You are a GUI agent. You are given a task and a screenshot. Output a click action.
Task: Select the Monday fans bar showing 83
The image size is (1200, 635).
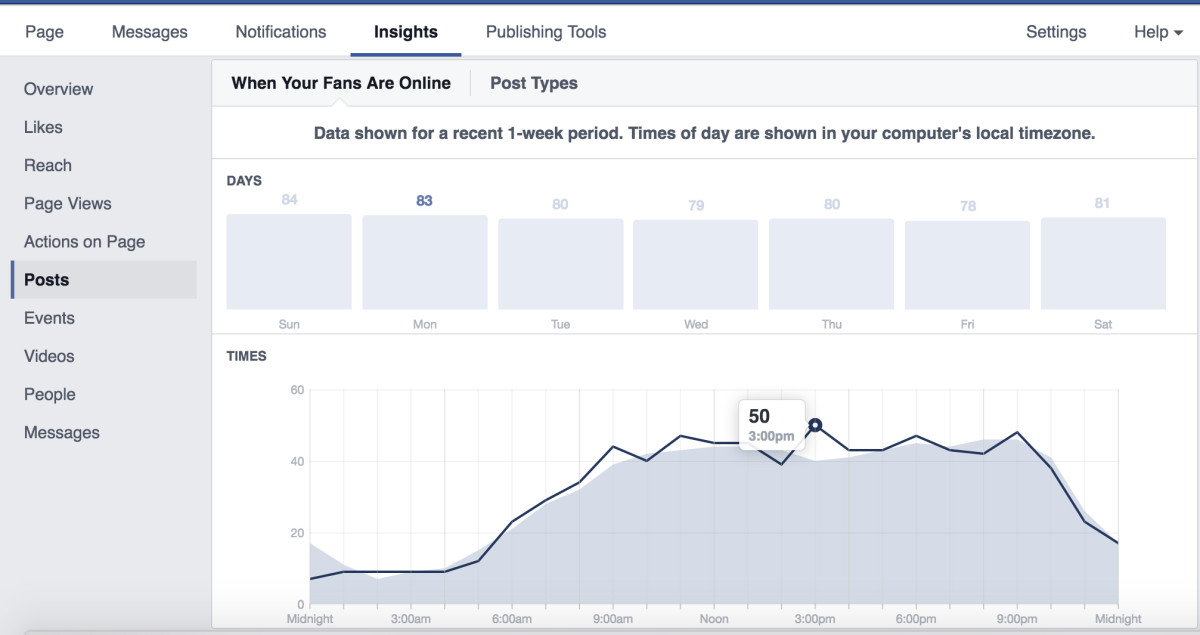(424, 261)
